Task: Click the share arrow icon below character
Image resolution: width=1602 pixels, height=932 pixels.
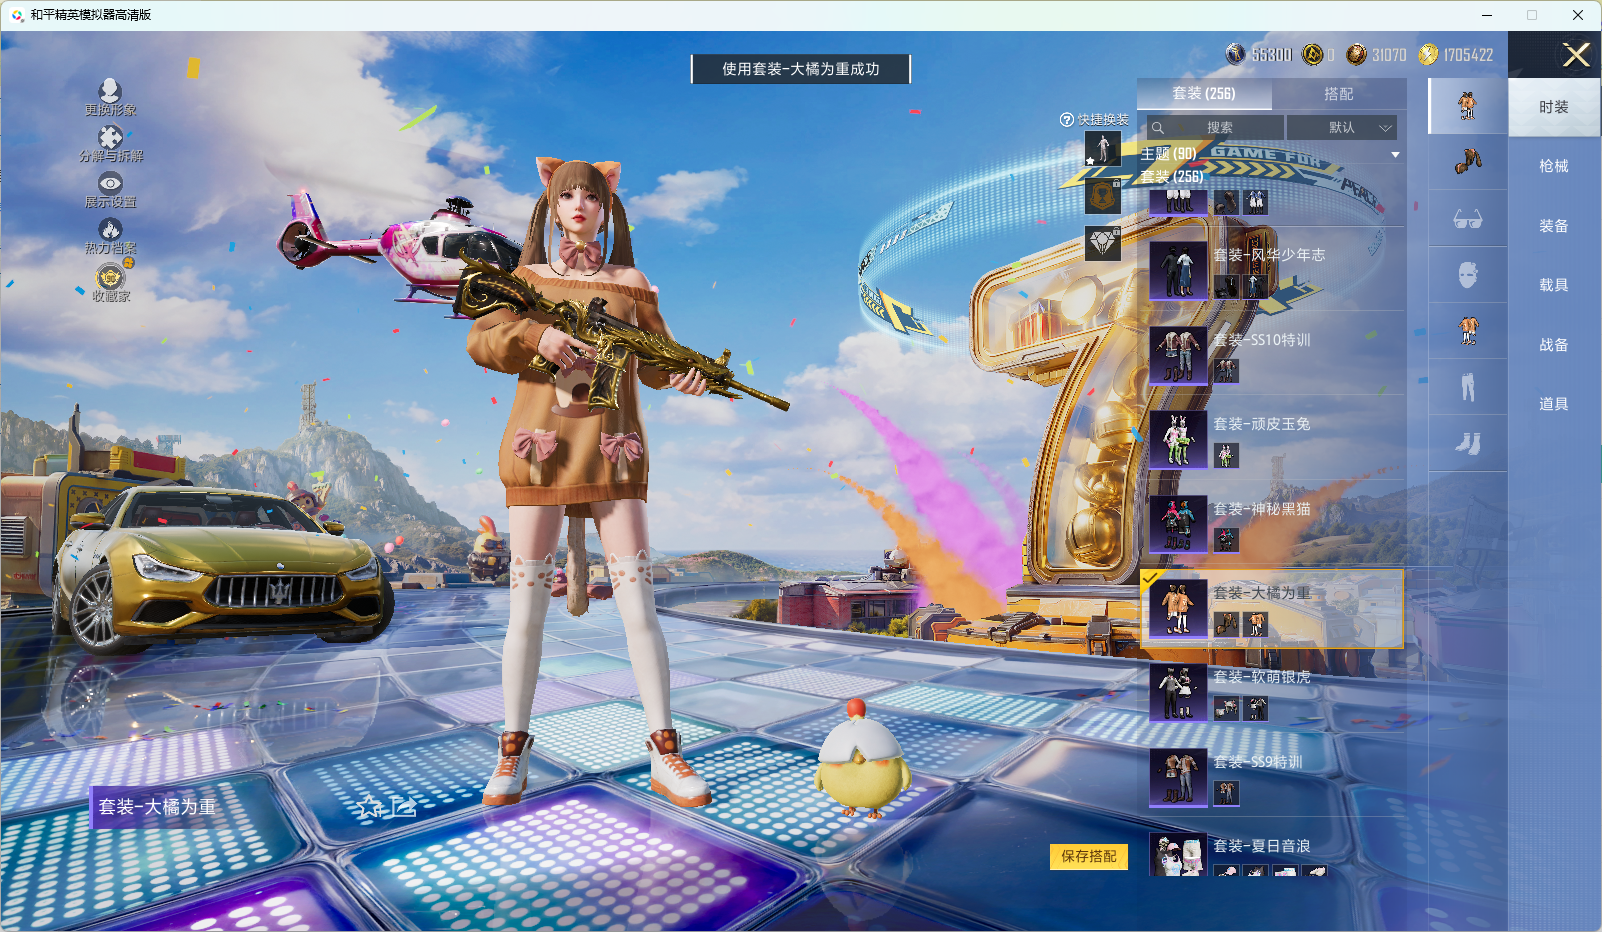Action: pos(404,806)
